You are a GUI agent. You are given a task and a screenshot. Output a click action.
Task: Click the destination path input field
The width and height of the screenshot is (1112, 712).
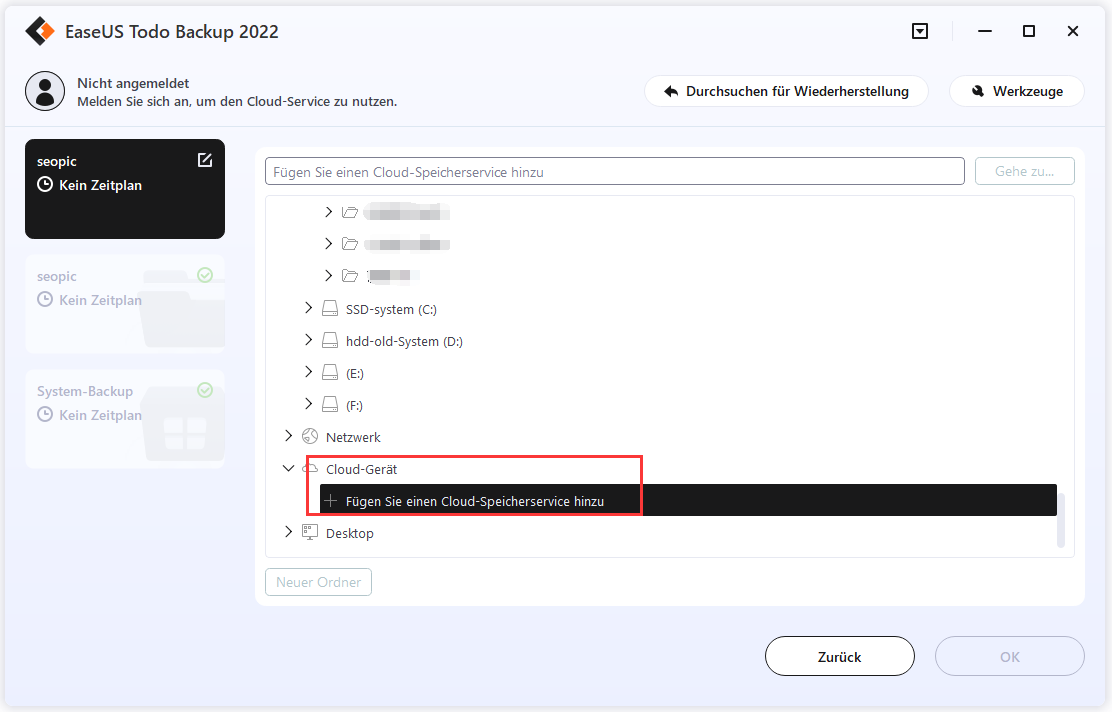[x=614, y=171]
